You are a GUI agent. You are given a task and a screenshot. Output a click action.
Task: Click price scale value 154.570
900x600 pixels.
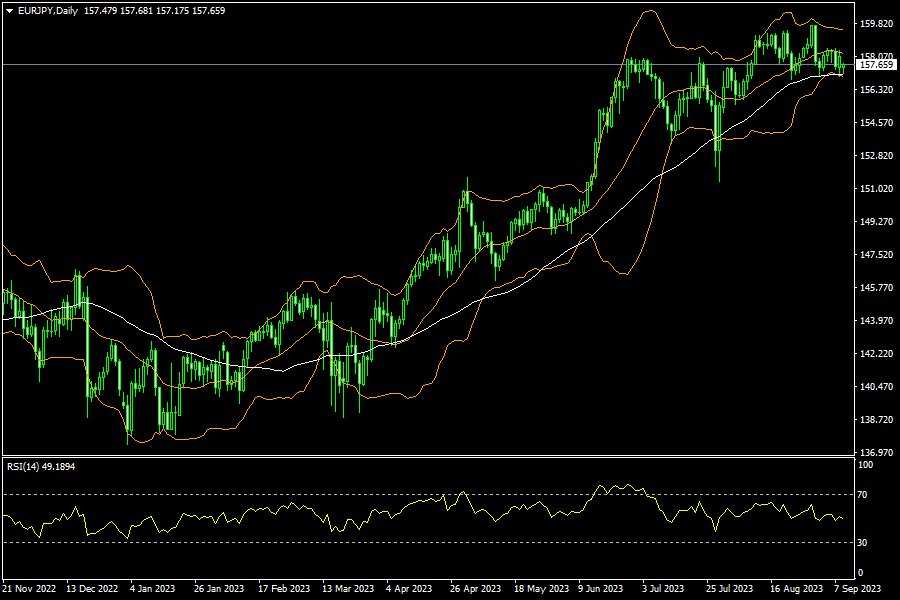coord(876,122)
